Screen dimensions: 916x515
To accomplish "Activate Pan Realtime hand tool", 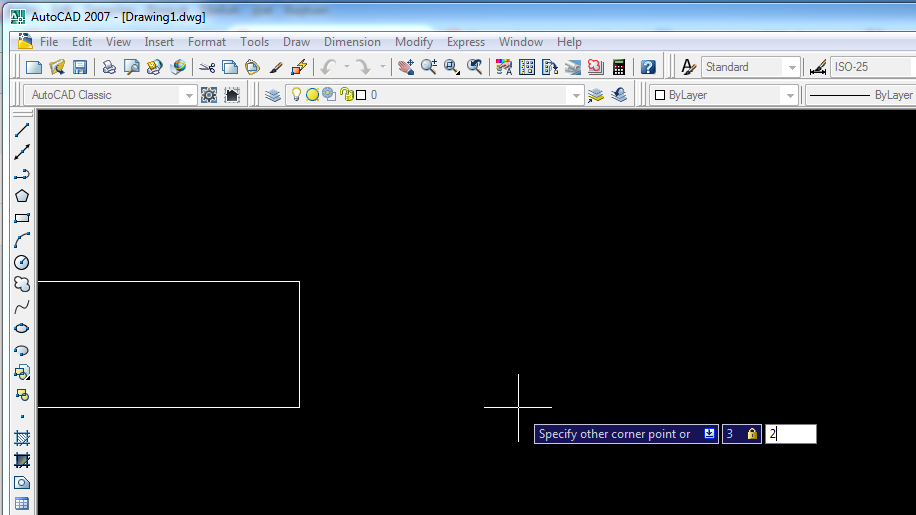I will pos(406,67).
